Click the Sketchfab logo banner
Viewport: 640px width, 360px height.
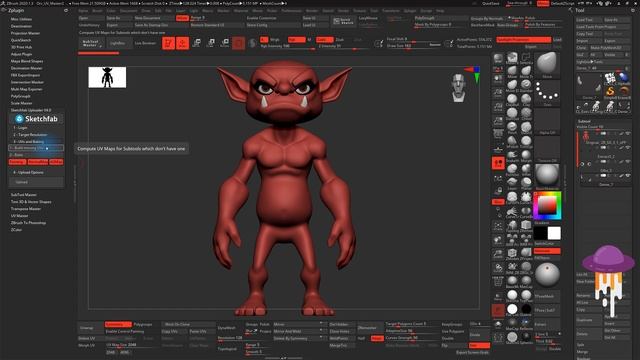pos(36,119)
